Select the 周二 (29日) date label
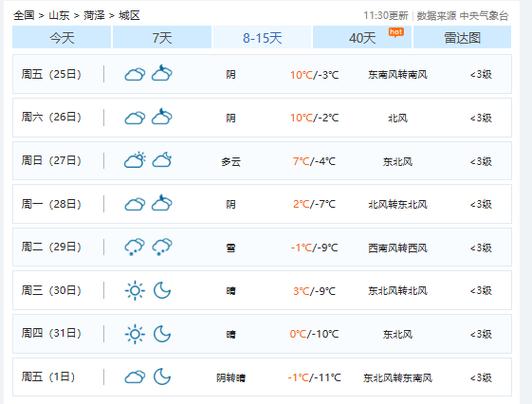The width and height of the screenshot is (532, 404). (52, 247)
